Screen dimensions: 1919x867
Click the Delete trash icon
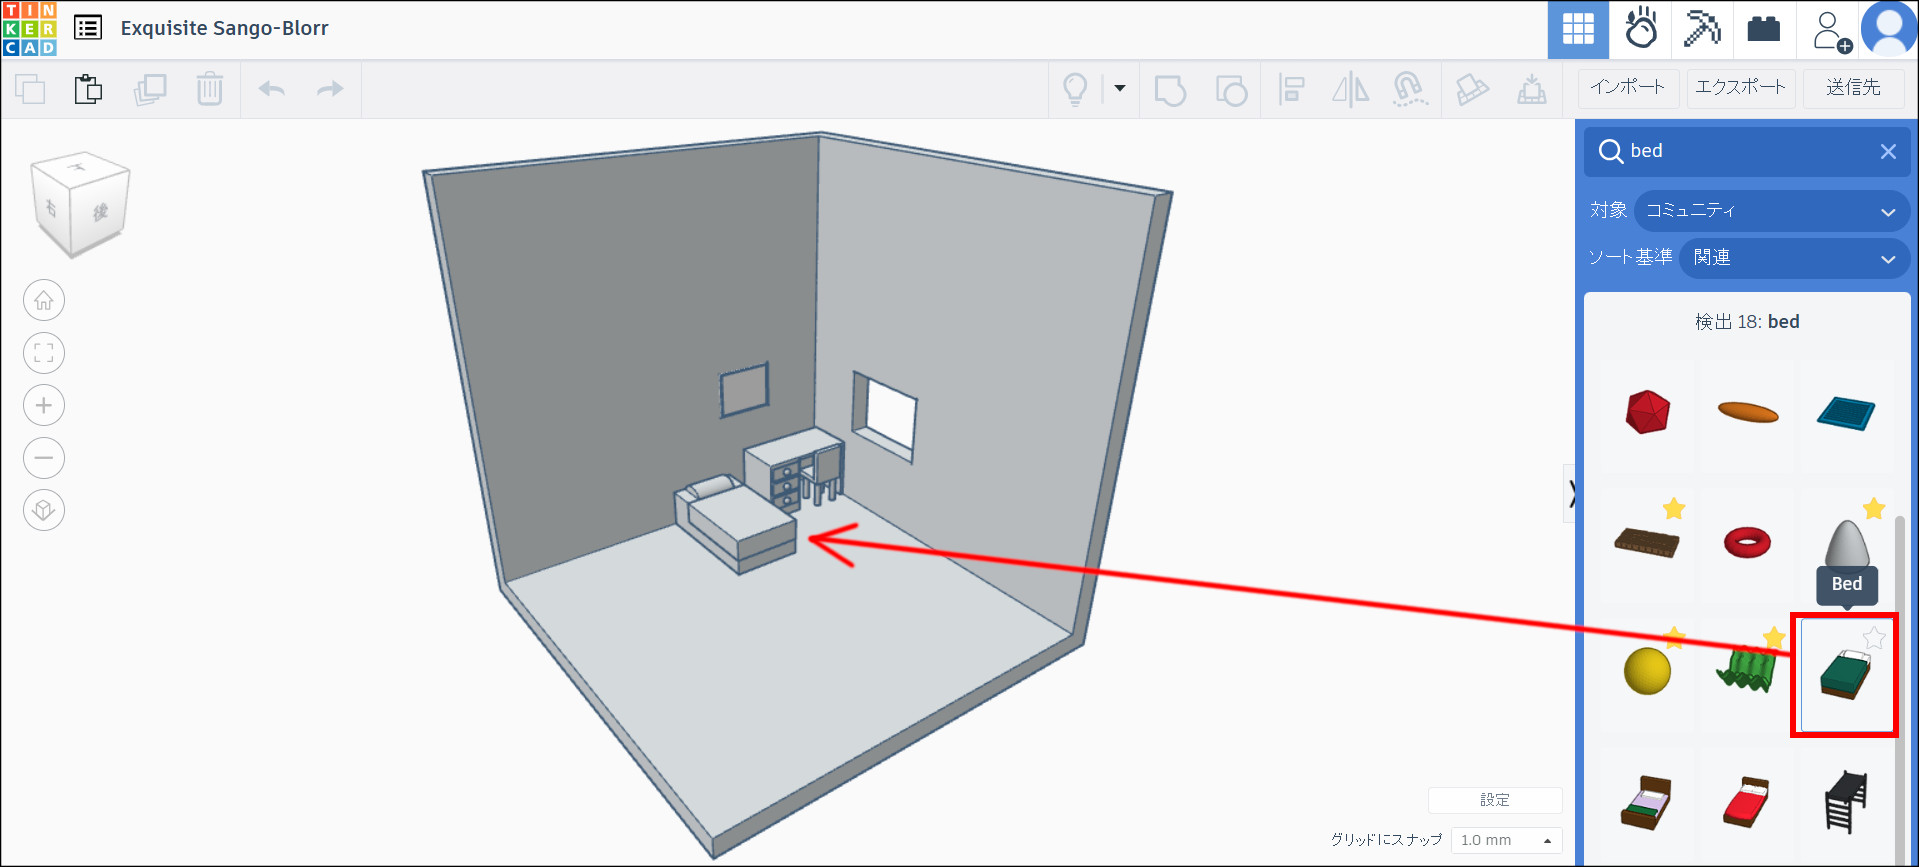tap(210, 89)
